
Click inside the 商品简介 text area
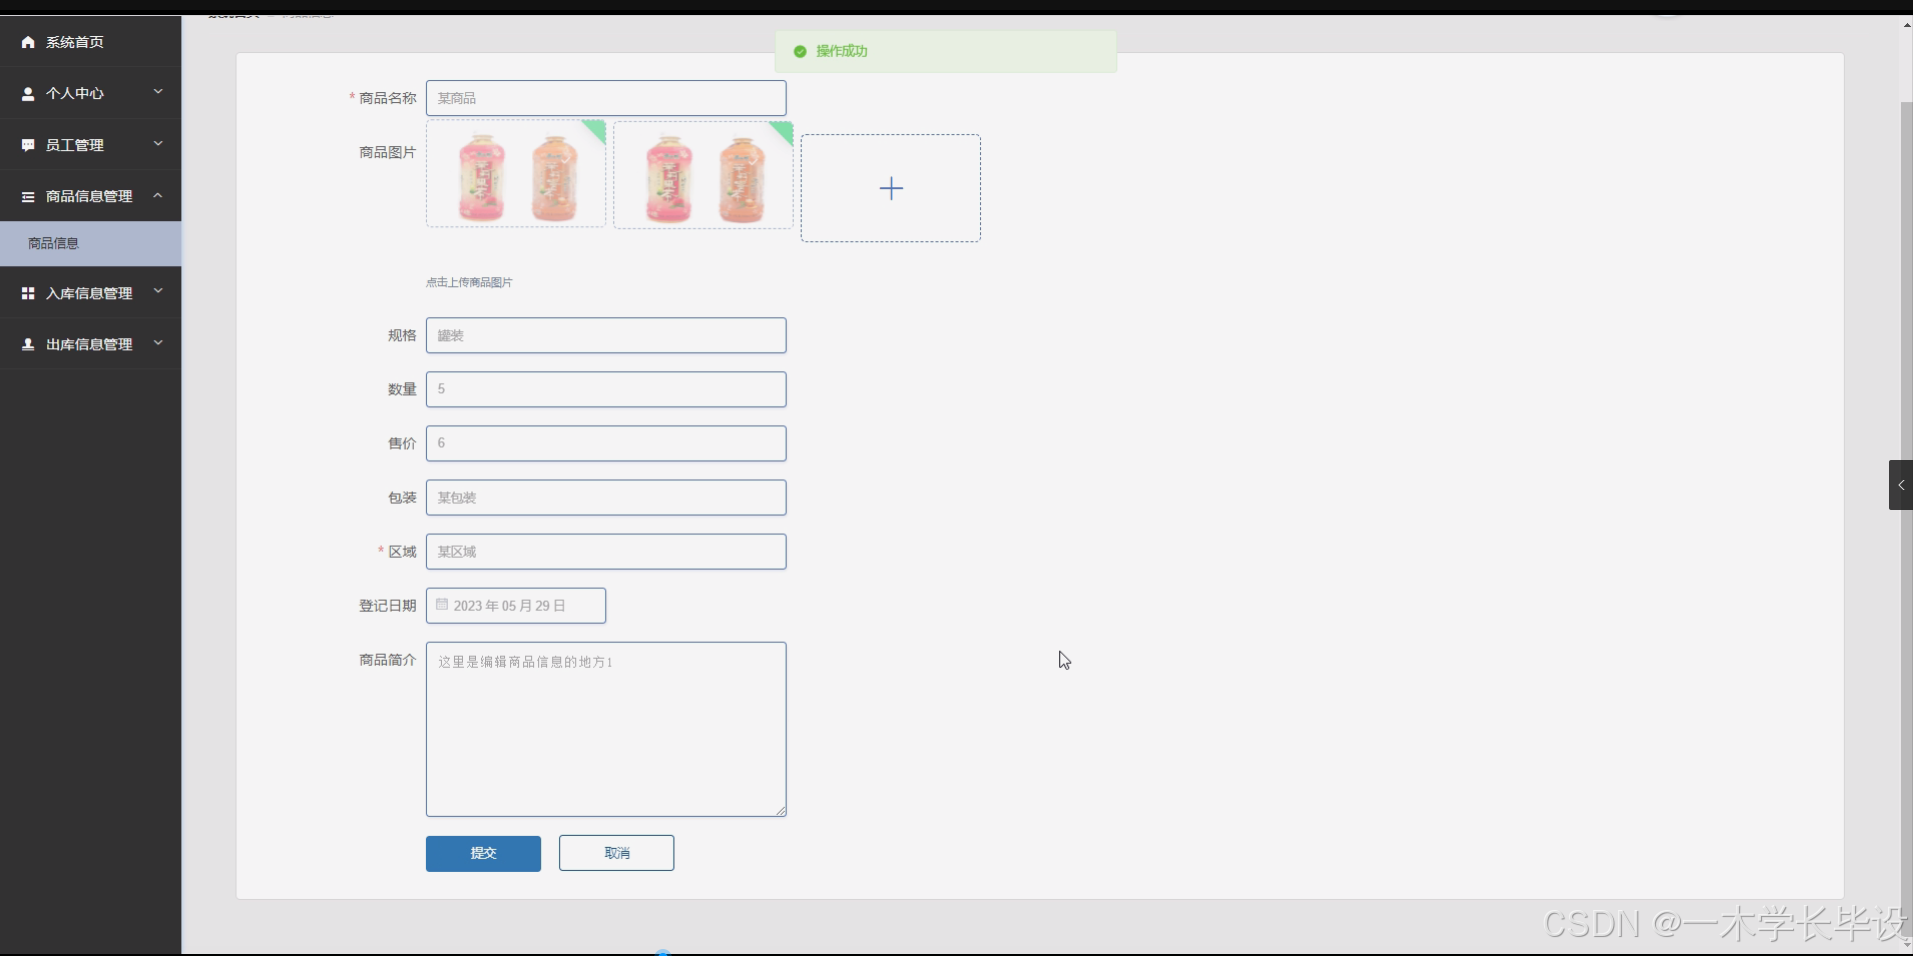pos(606,729)
